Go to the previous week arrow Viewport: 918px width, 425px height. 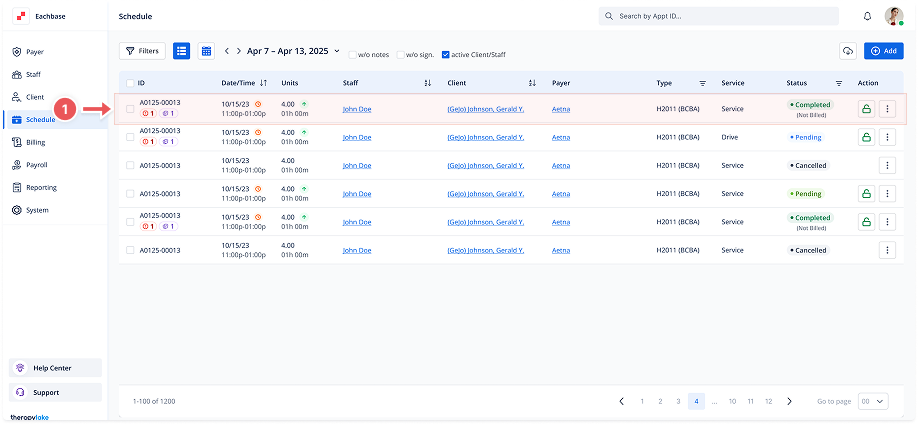click(227, 51)
